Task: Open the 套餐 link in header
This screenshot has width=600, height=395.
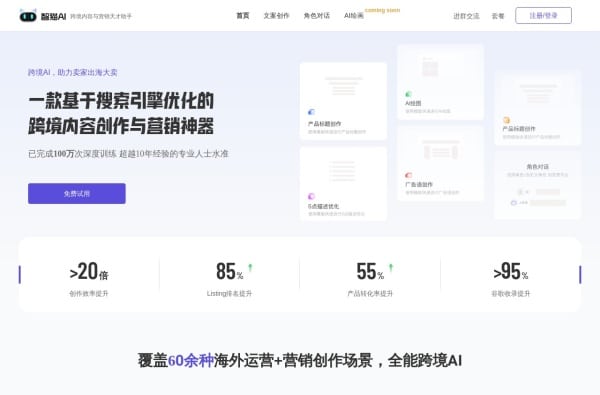Action: 498,16
